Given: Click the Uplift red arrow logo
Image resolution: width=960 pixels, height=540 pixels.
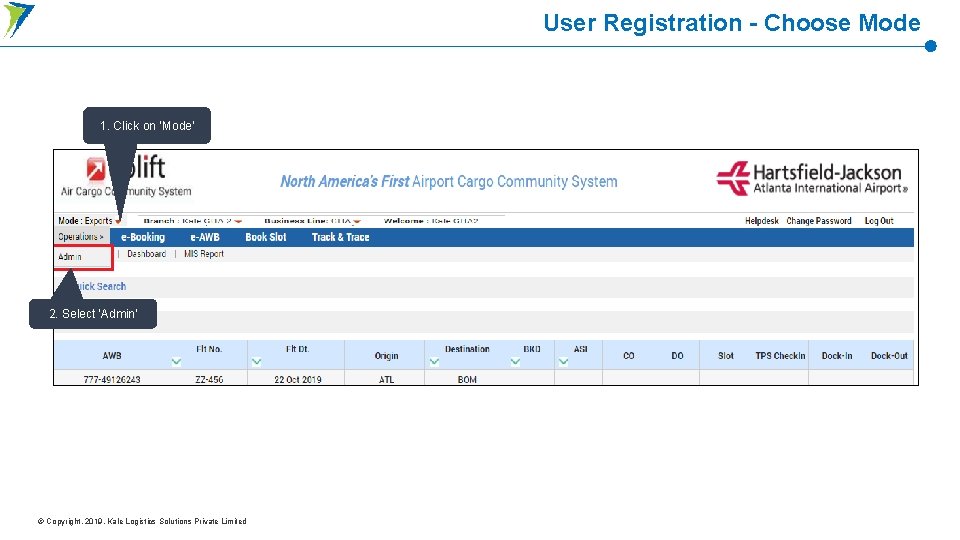Looking at the screenshot, I should [96, 169].
